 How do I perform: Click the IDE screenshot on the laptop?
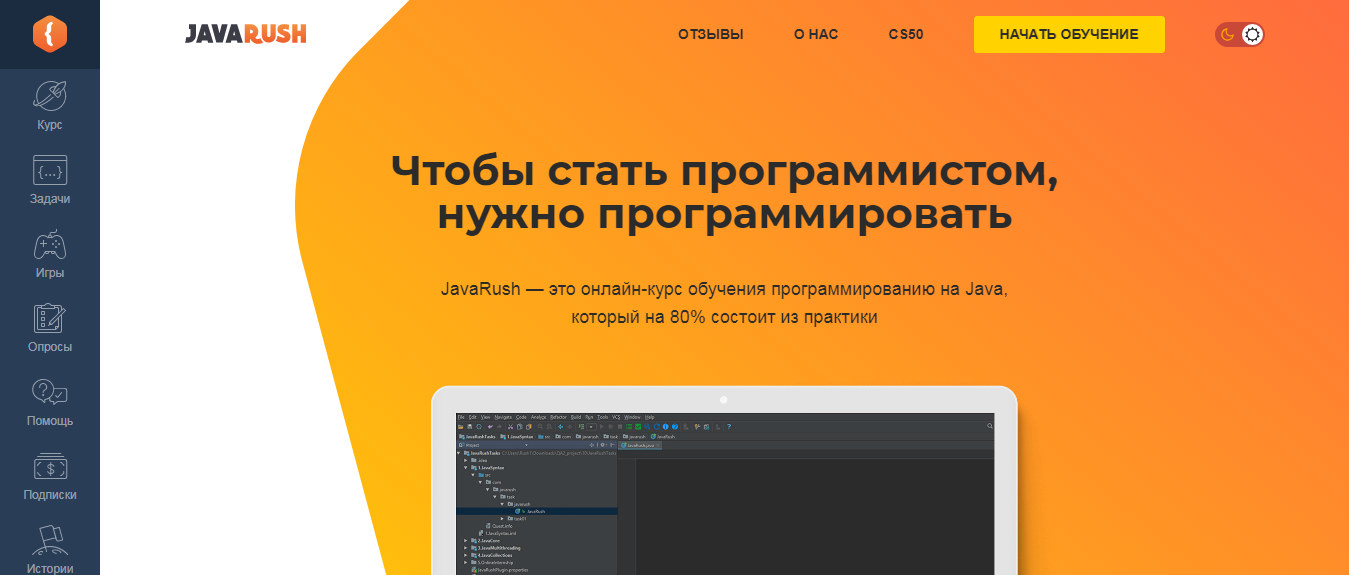pos(725,493)
